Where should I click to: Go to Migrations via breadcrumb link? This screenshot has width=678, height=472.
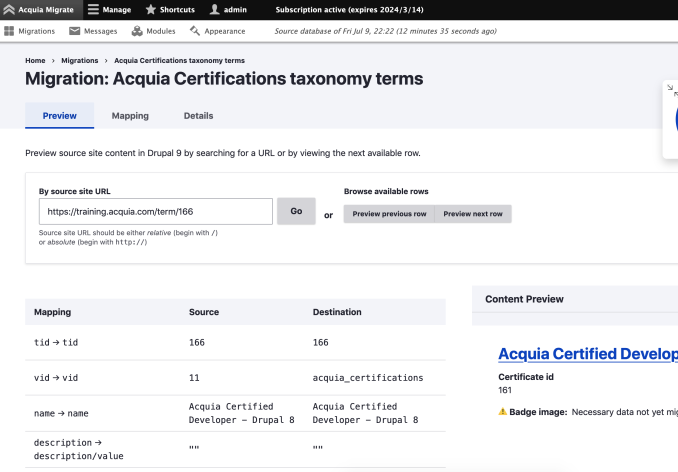point(80,61)
